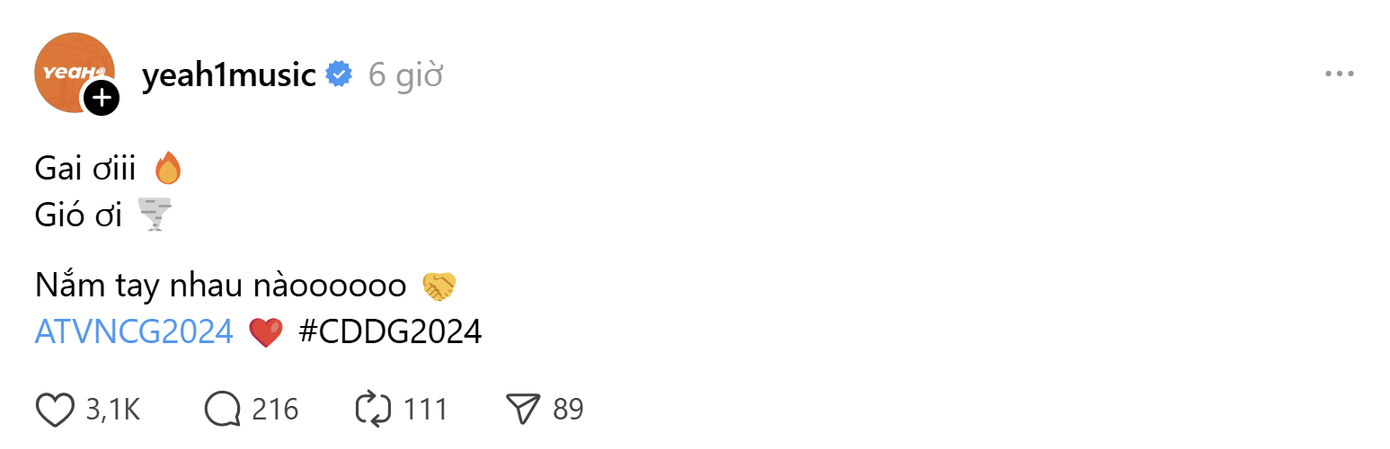The image size is (1390, 449).
Task: Click the 89 share count
Action: (568, 409)
